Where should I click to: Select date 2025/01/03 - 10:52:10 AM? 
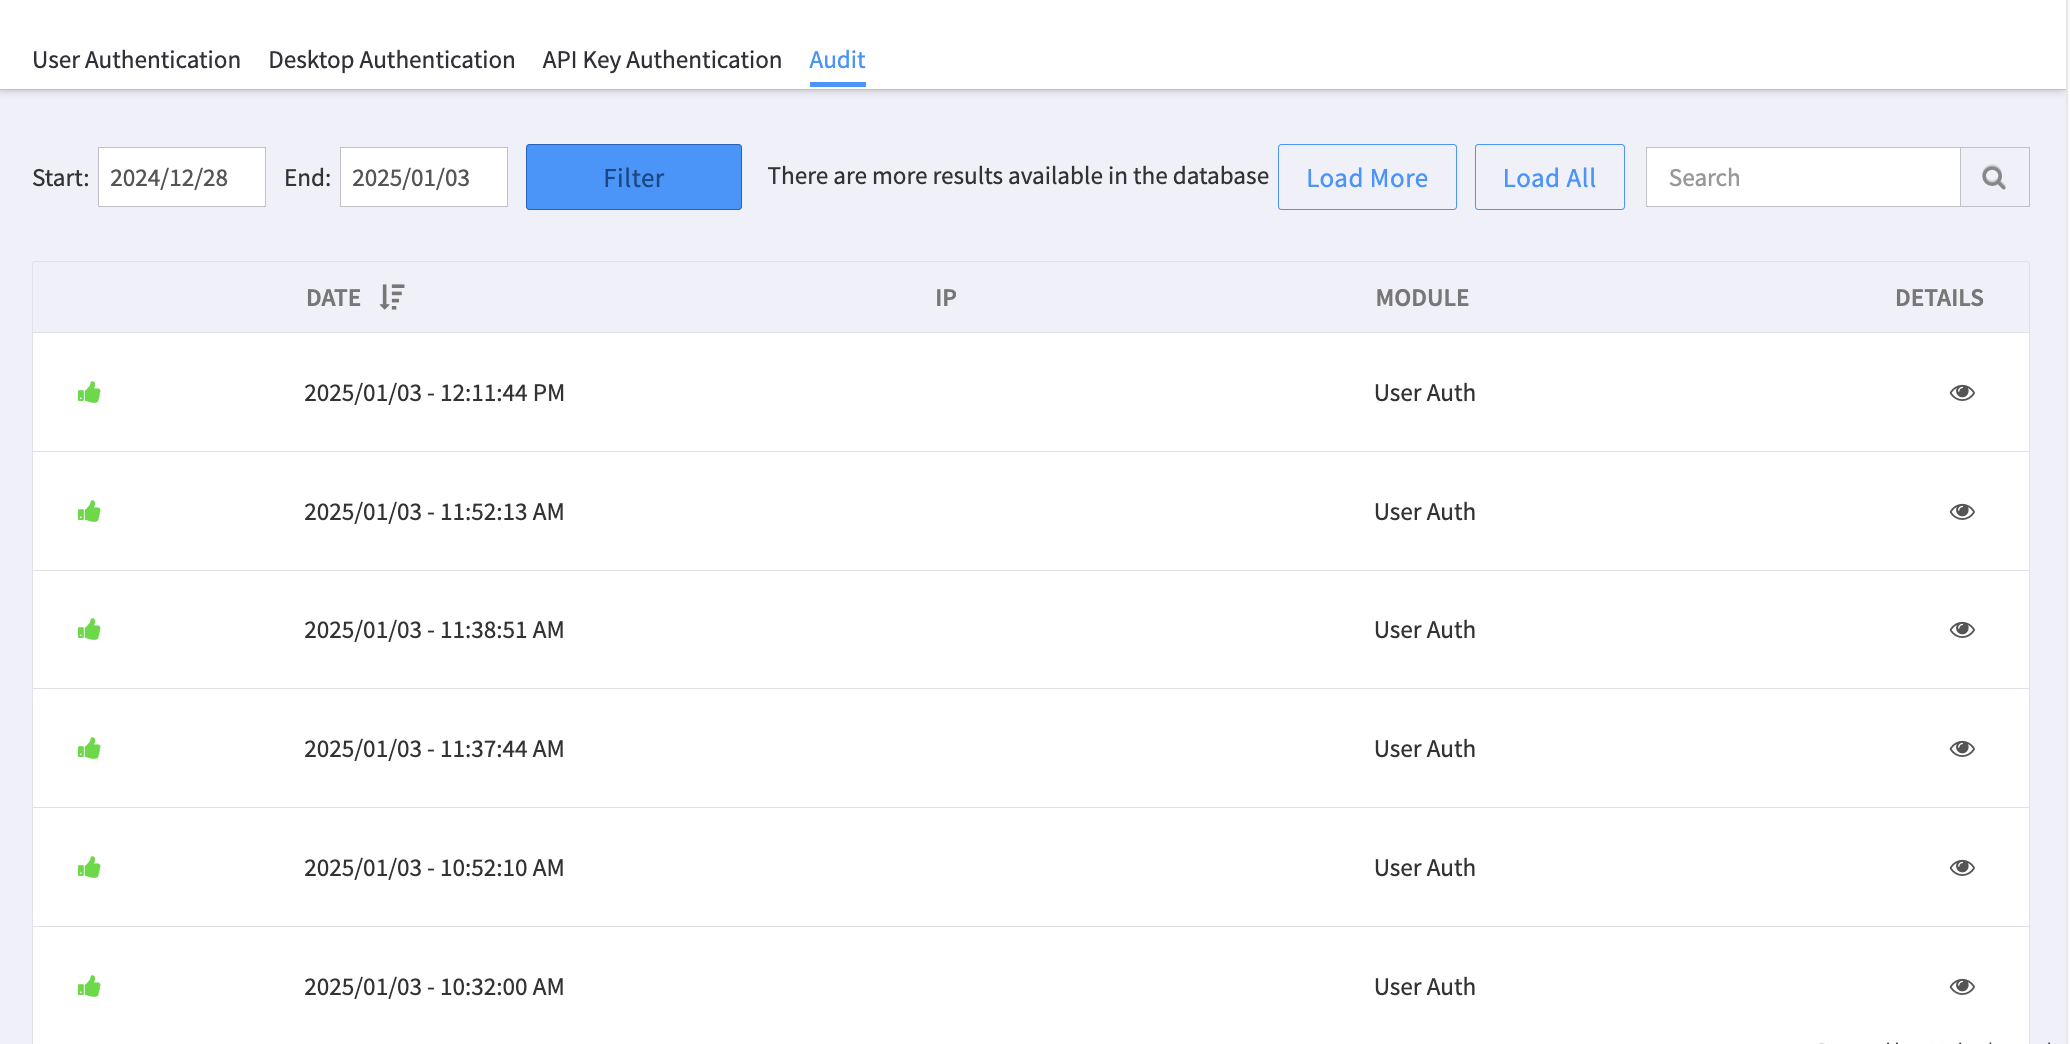click(x=434, y=868)
